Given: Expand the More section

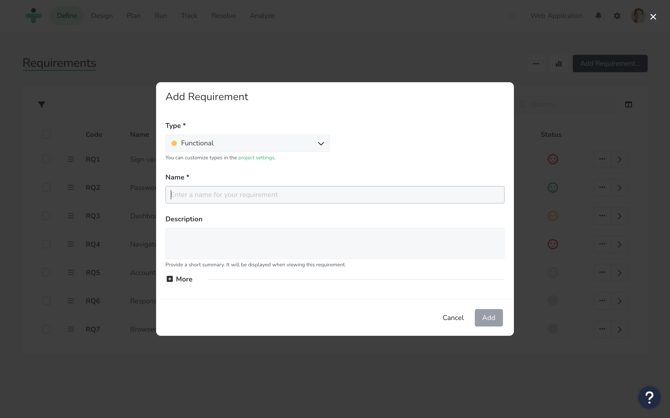Looking at the screenshot, I should (179, 279).
